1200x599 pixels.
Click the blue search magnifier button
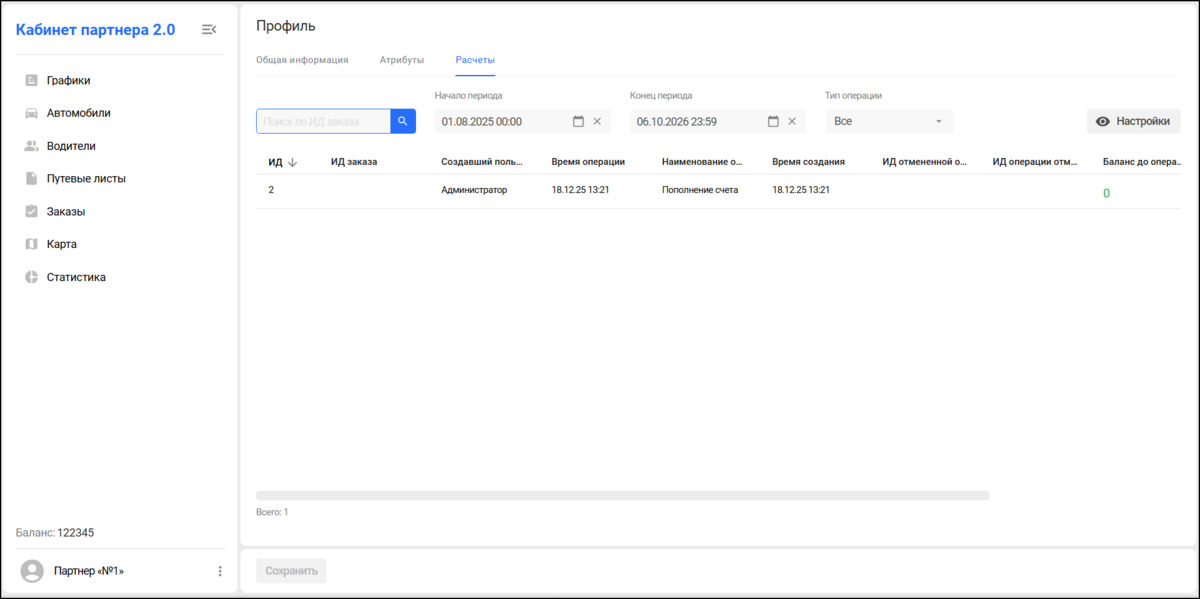click(x=403, y=121)
